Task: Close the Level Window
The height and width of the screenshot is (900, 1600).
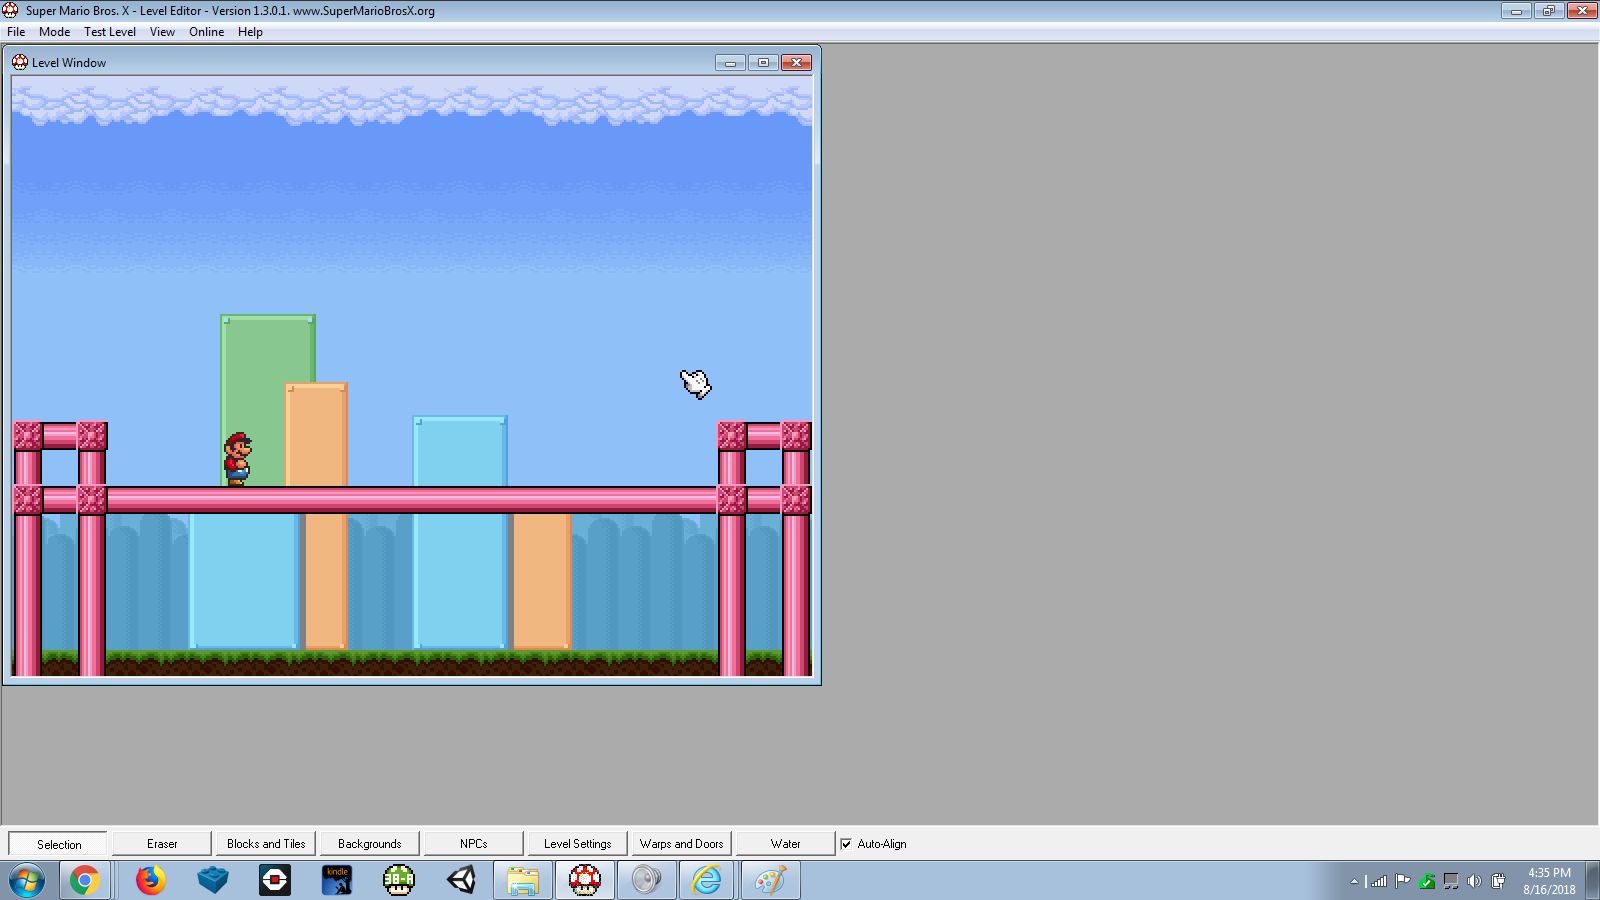Action: tap(796, 63)
